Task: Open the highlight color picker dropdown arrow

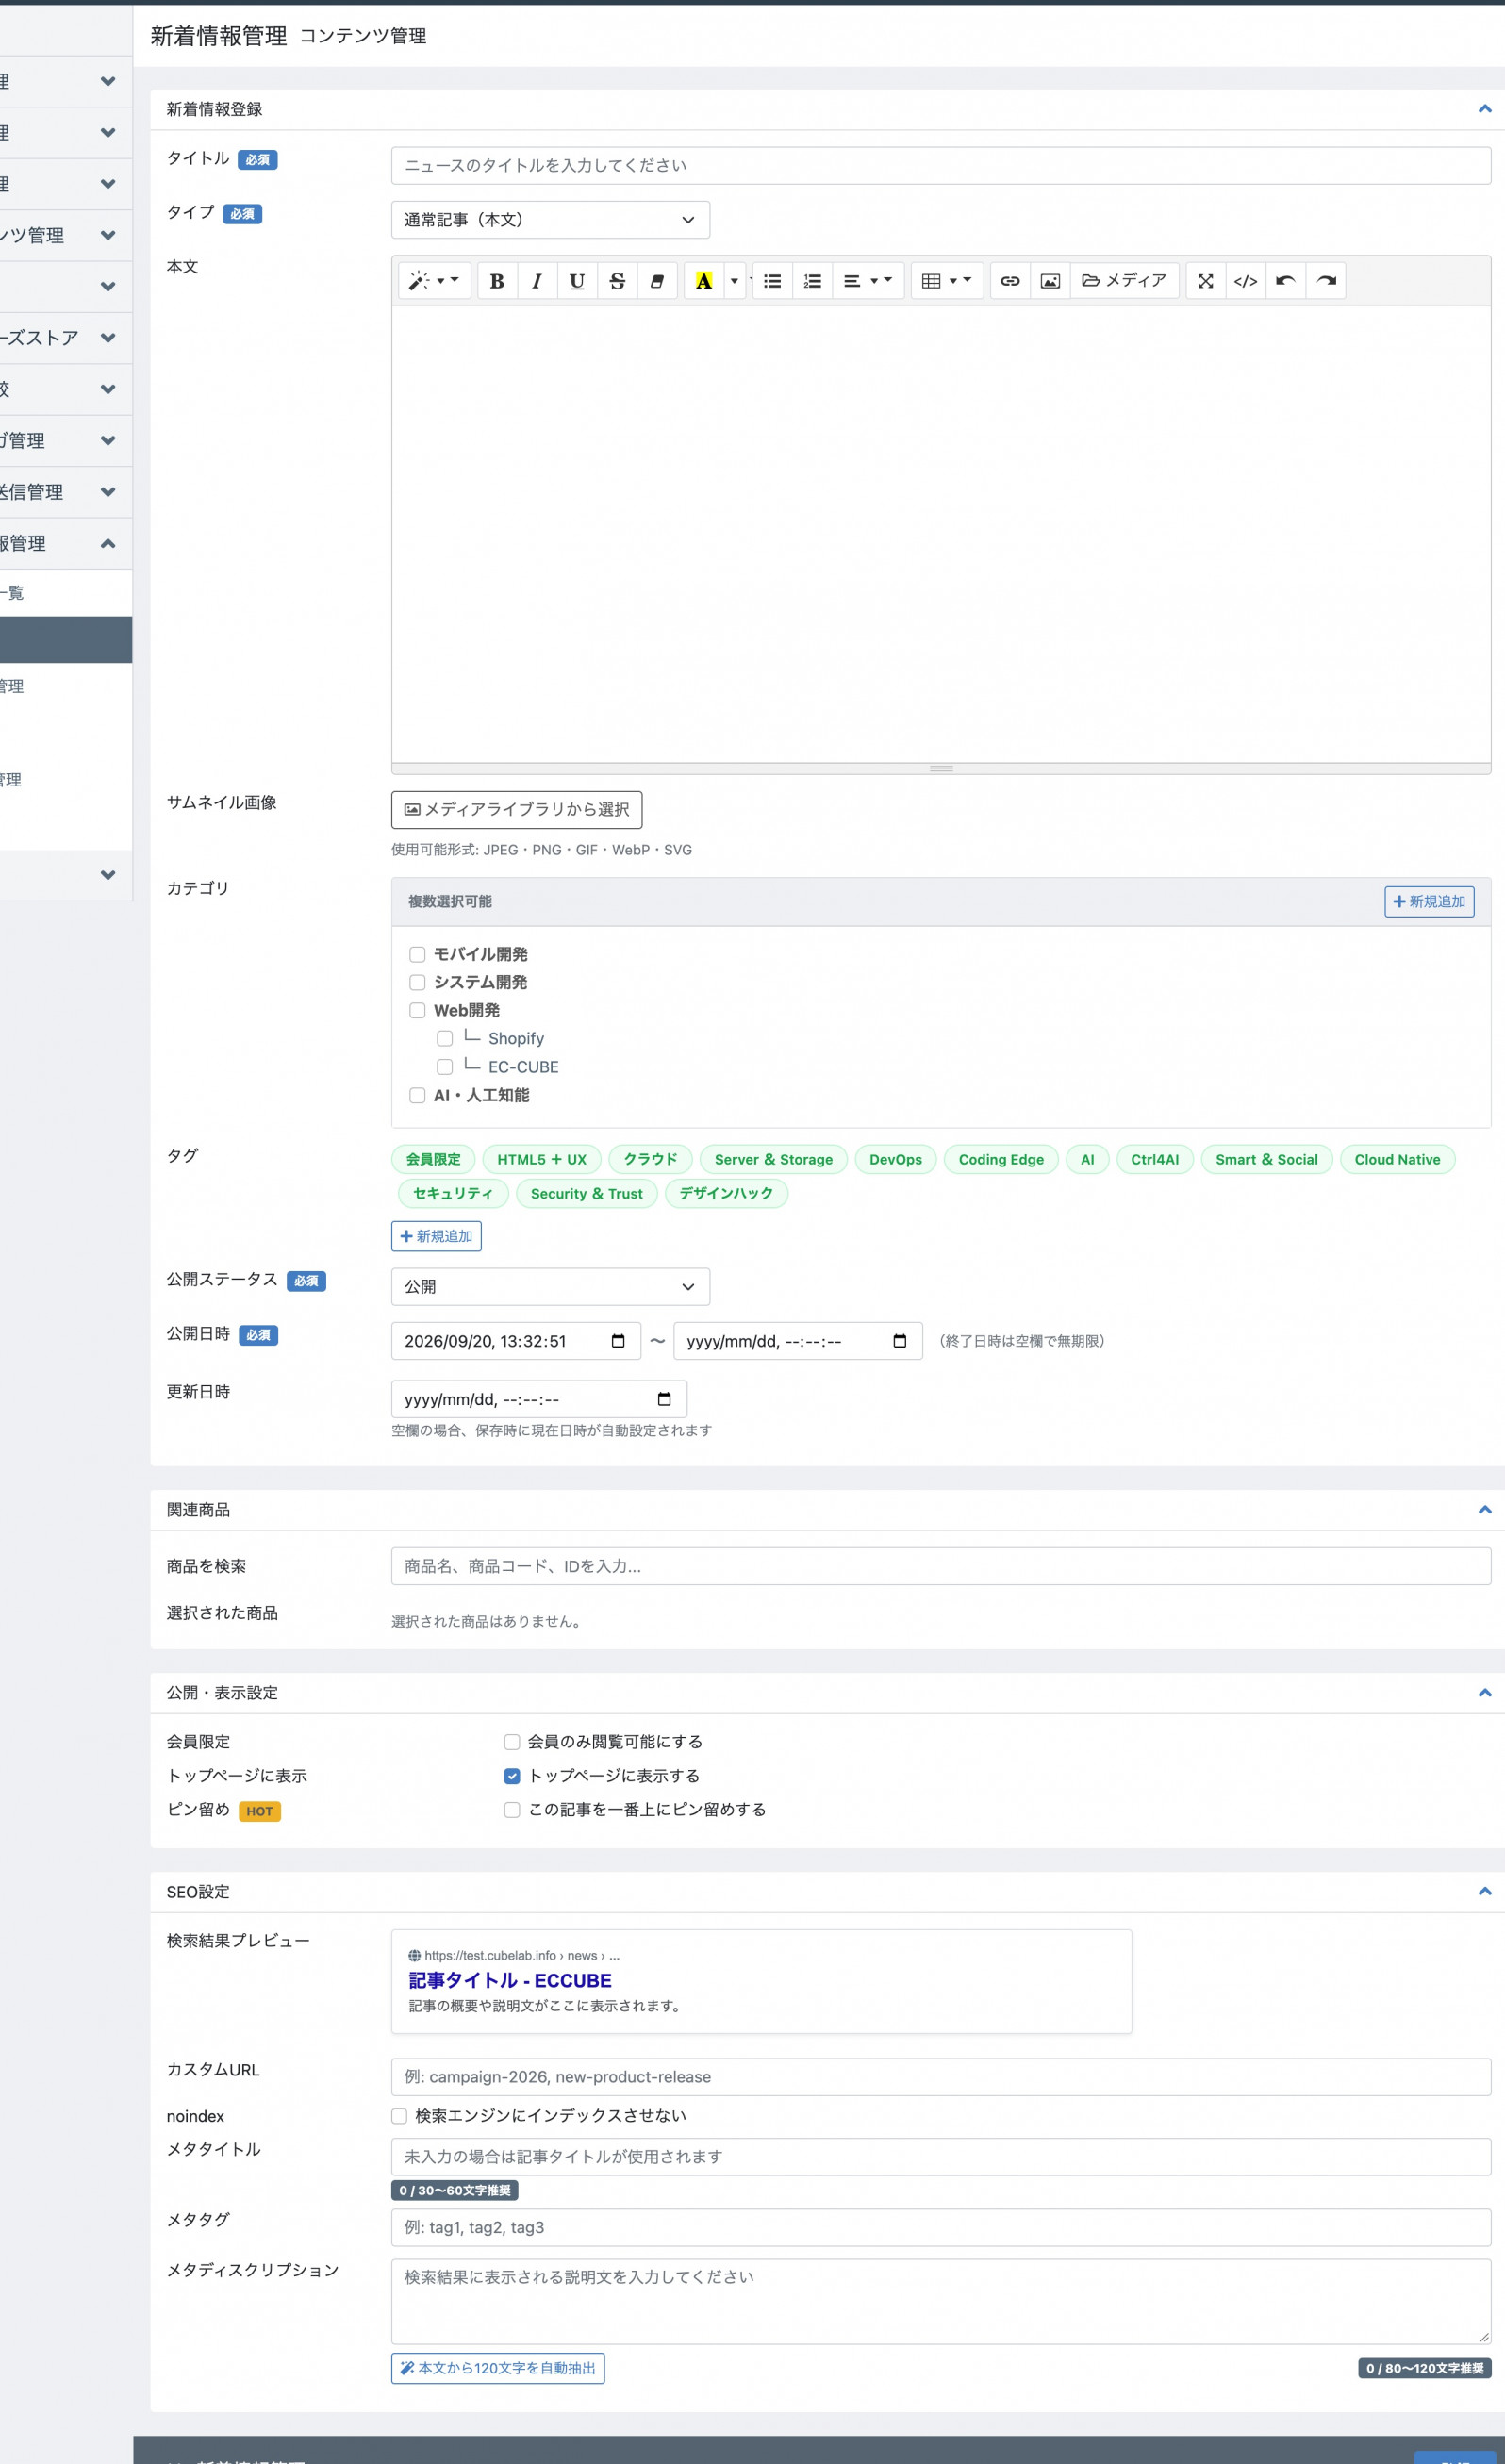Action: (734, 281)
